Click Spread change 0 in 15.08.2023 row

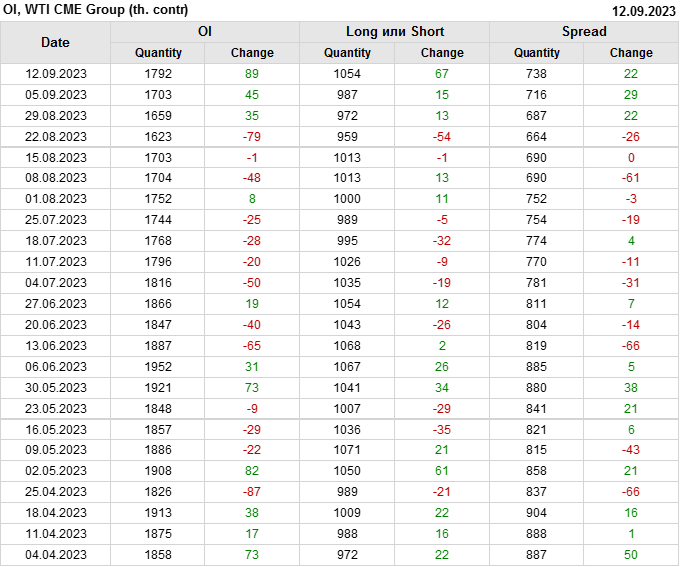tap(631, 158)
